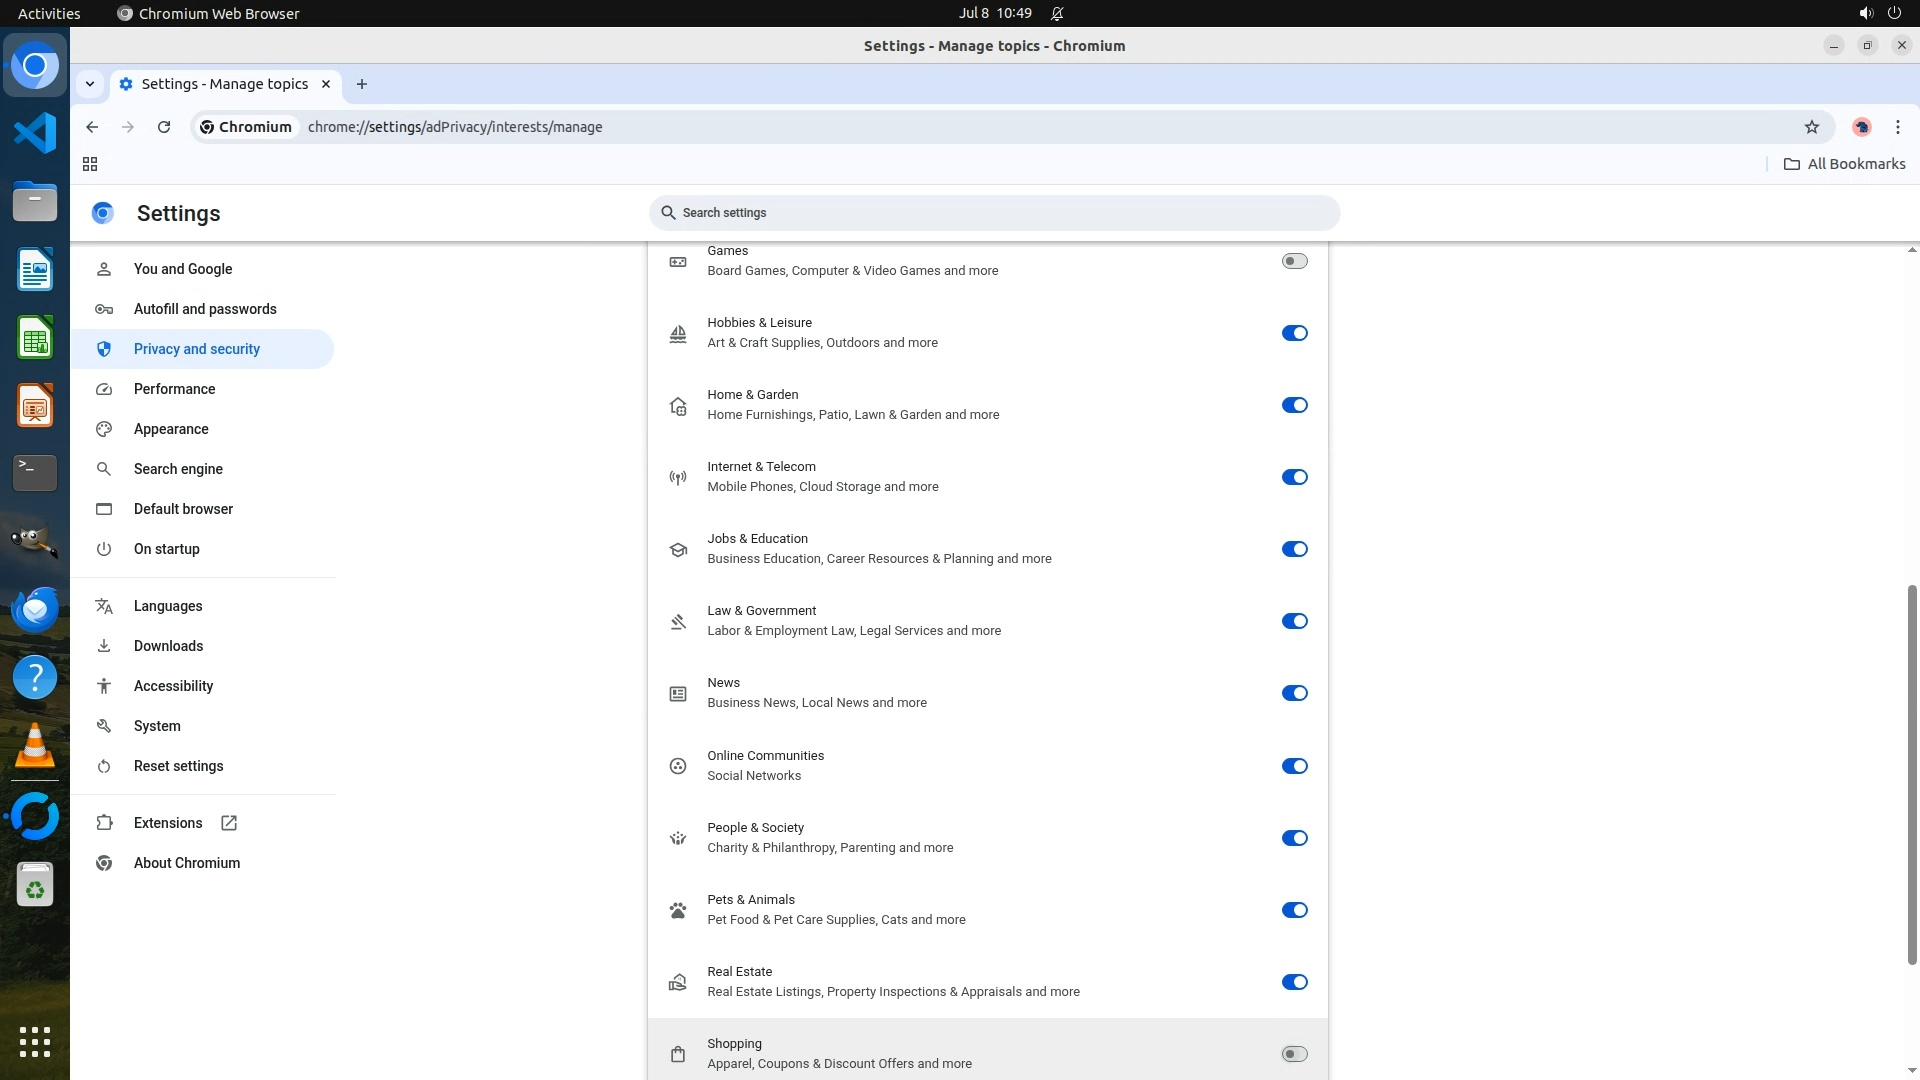Open new tab with plus button
The image size is (1920, 1080).
pos(362,84)
